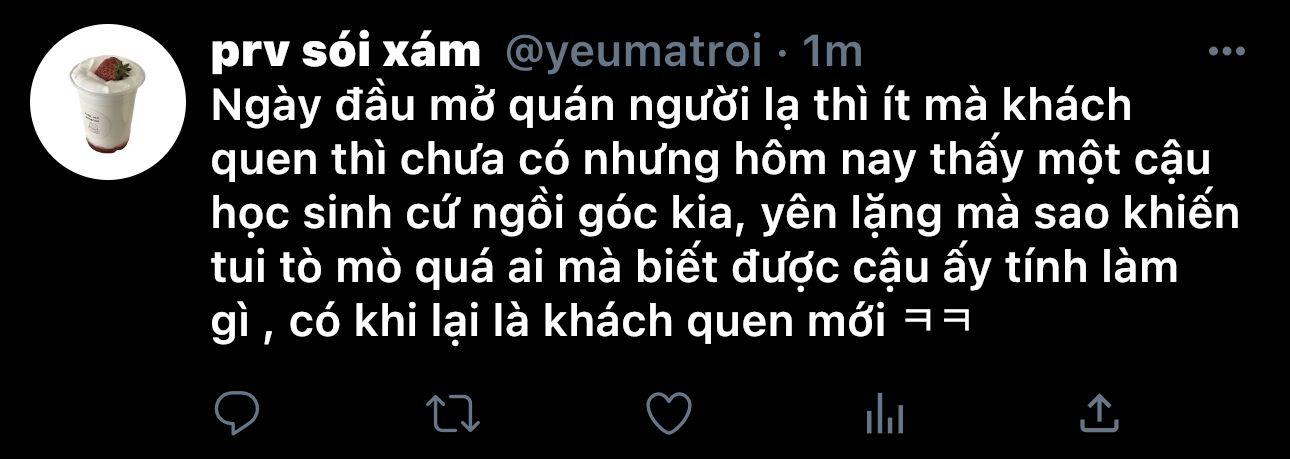The width and height of the screenshot is (1290, 459).
Task: Click the last tweet line starting with gì , có khi
Action: (x=594, y=324)
